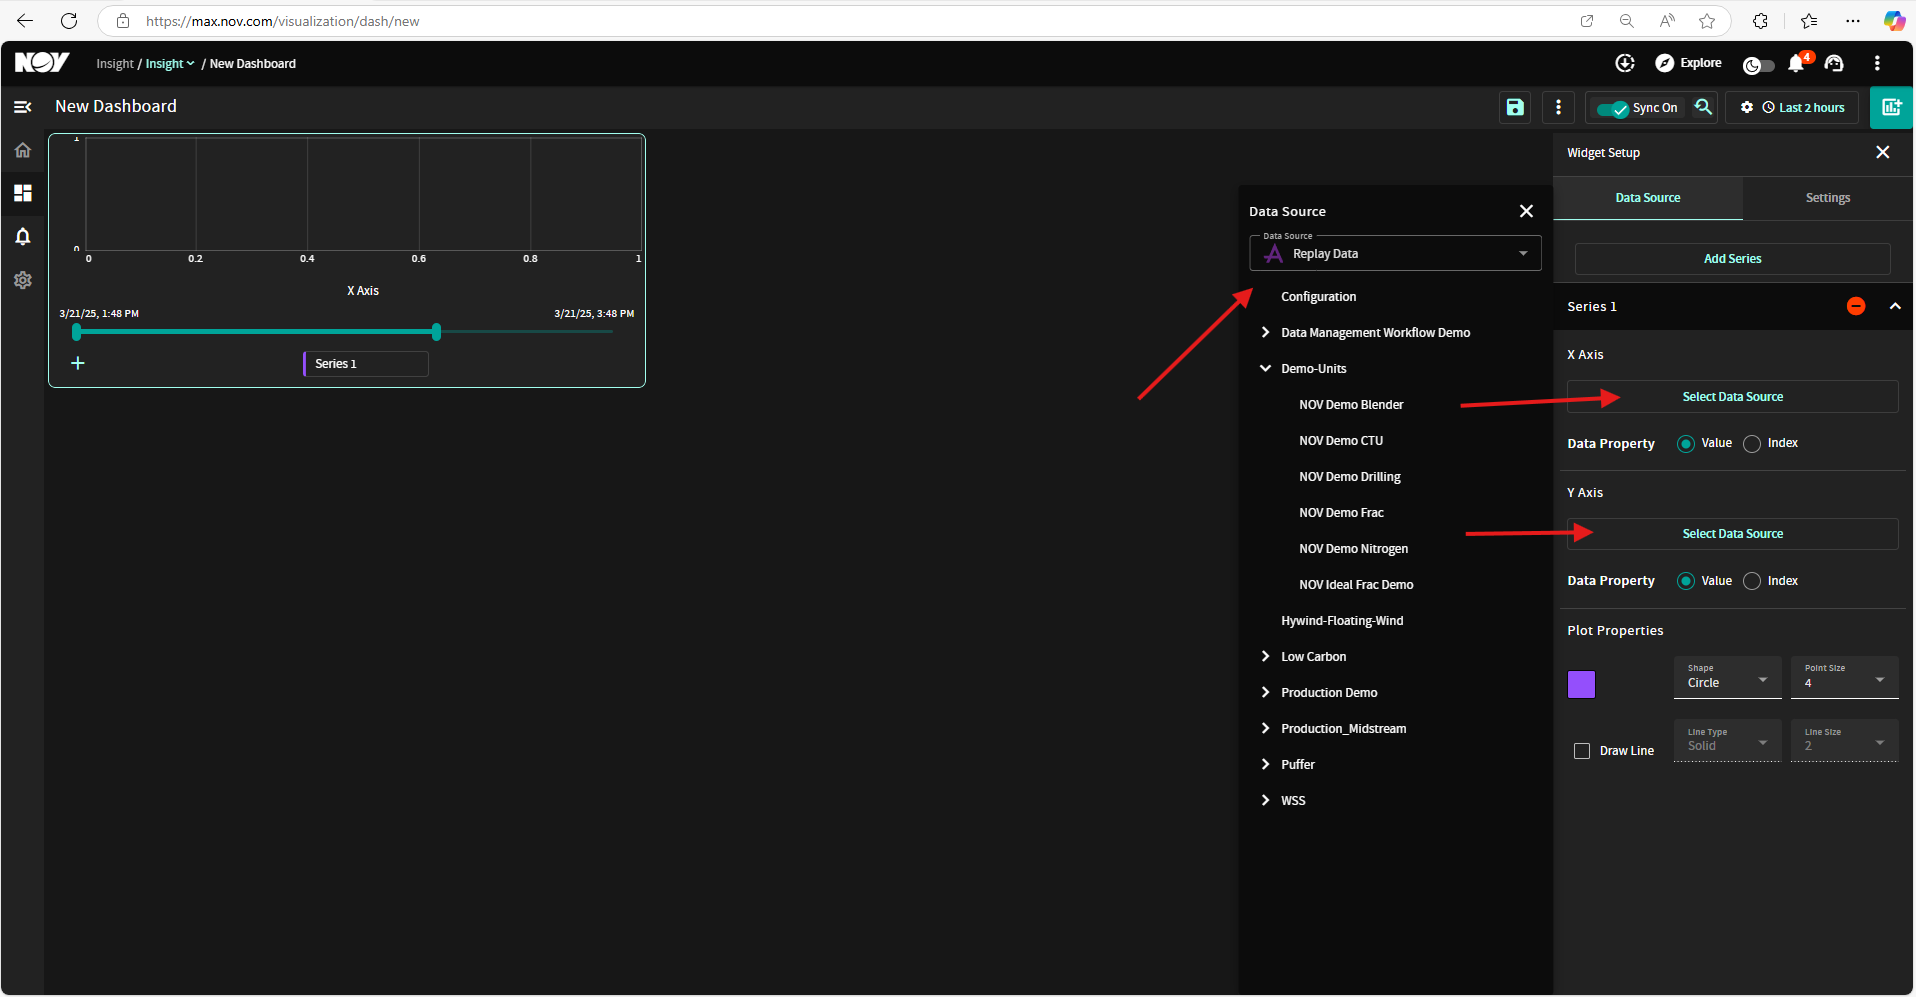Toggle the Sync On switch
This screenshot has width=1916, height=997.
coord(1612,108)
